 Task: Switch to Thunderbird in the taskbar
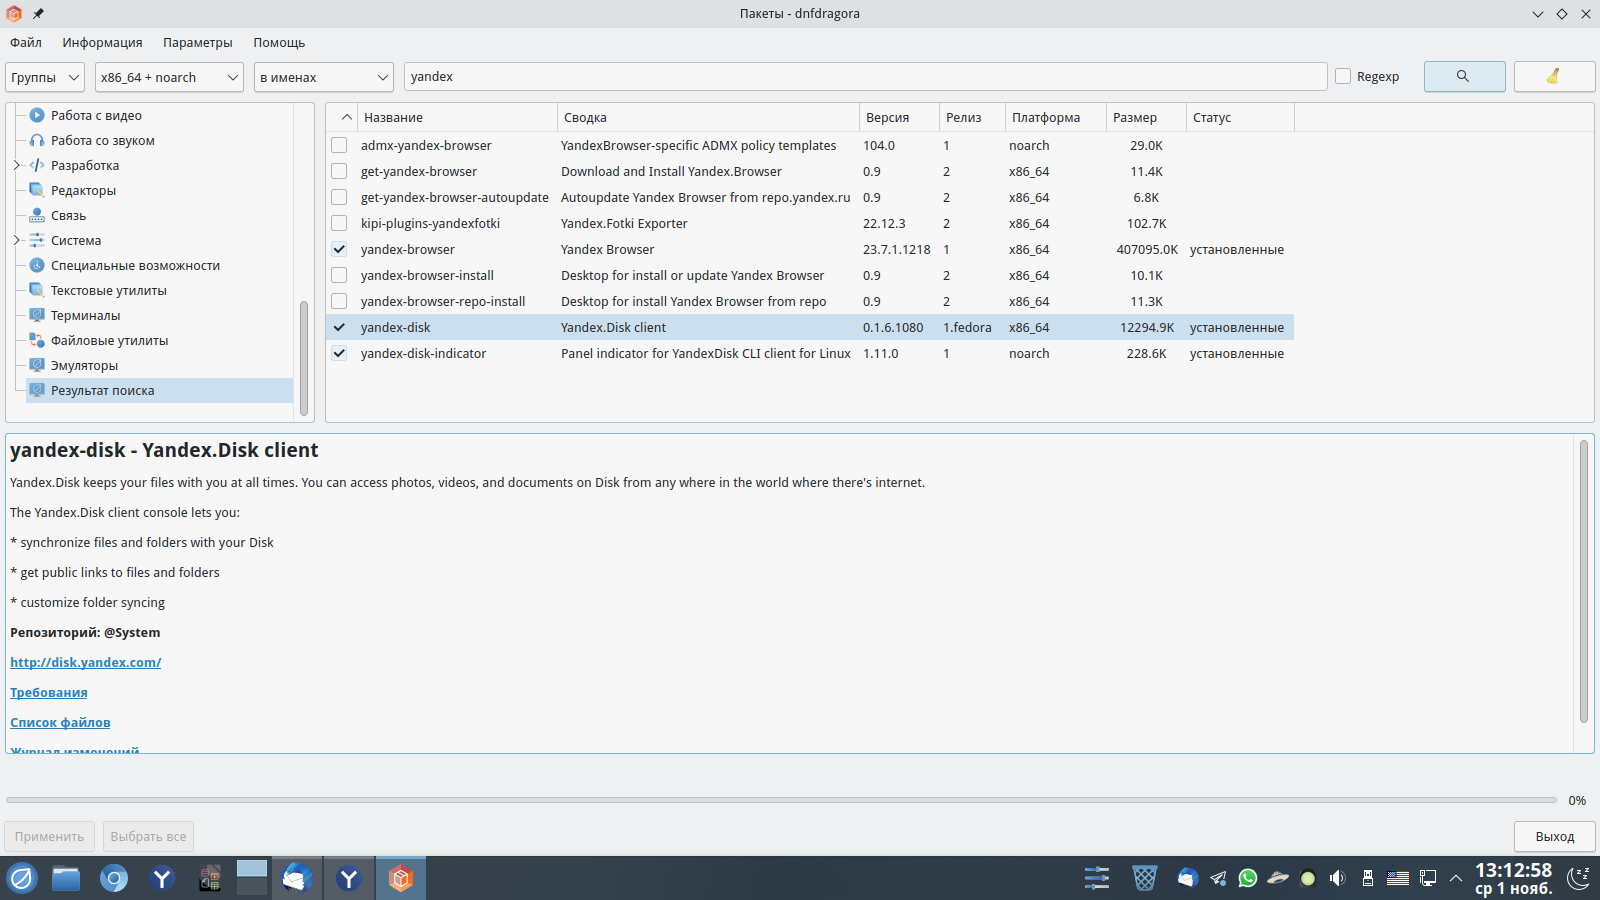(x=297, y=878)
